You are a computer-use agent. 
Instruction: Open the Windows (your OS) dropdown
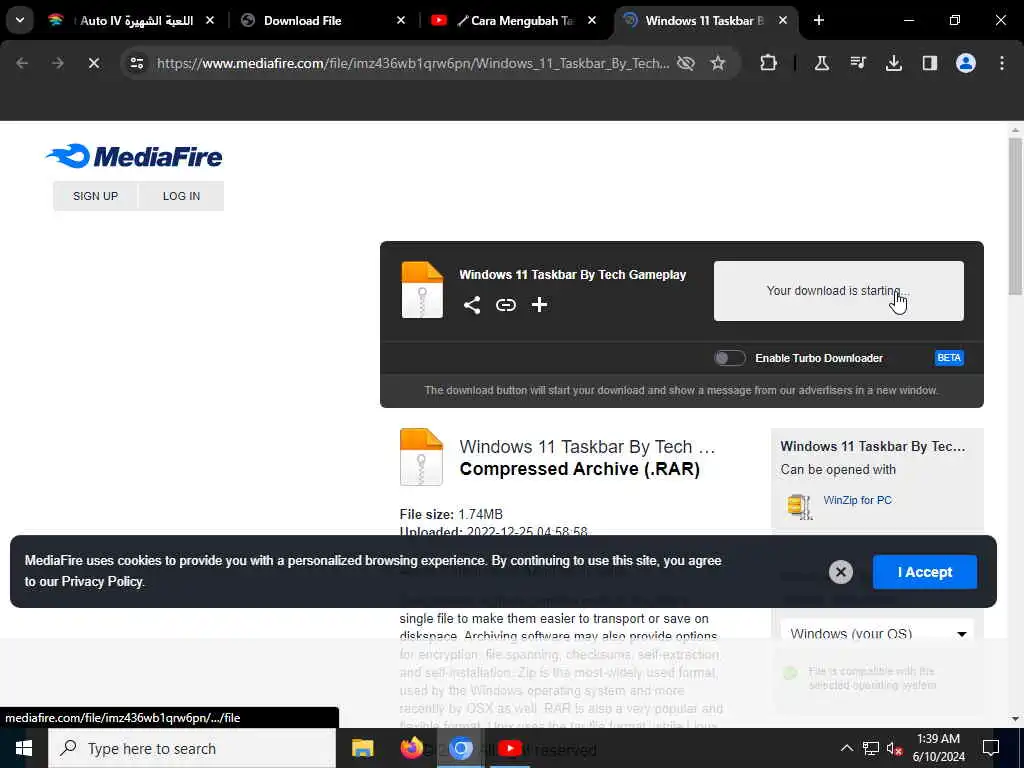tap(877, 632)
